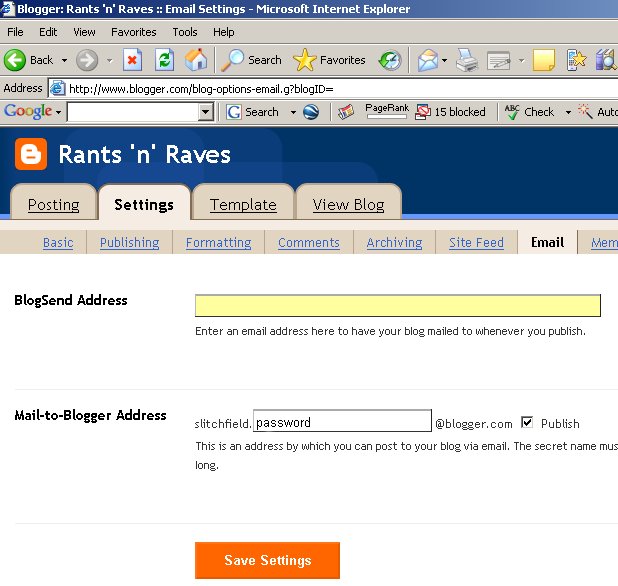Select the Settings tab
Image resolution: width=618 pixels, height=586 pixels.
144,204
